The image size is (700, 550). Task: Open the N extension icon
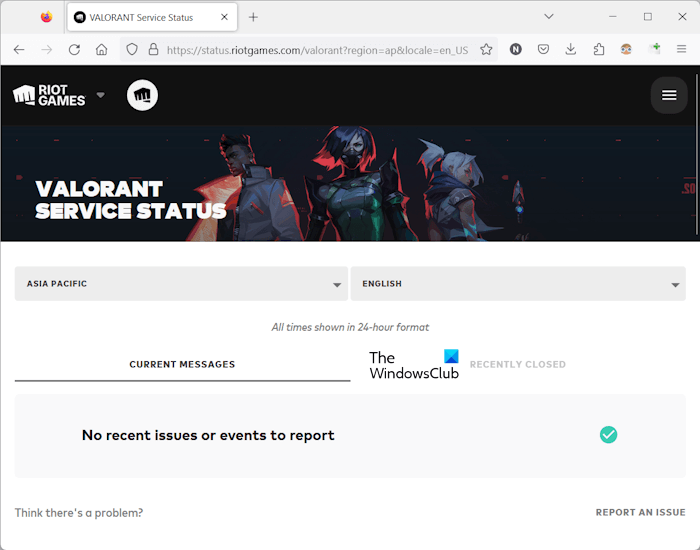(516, 50)
